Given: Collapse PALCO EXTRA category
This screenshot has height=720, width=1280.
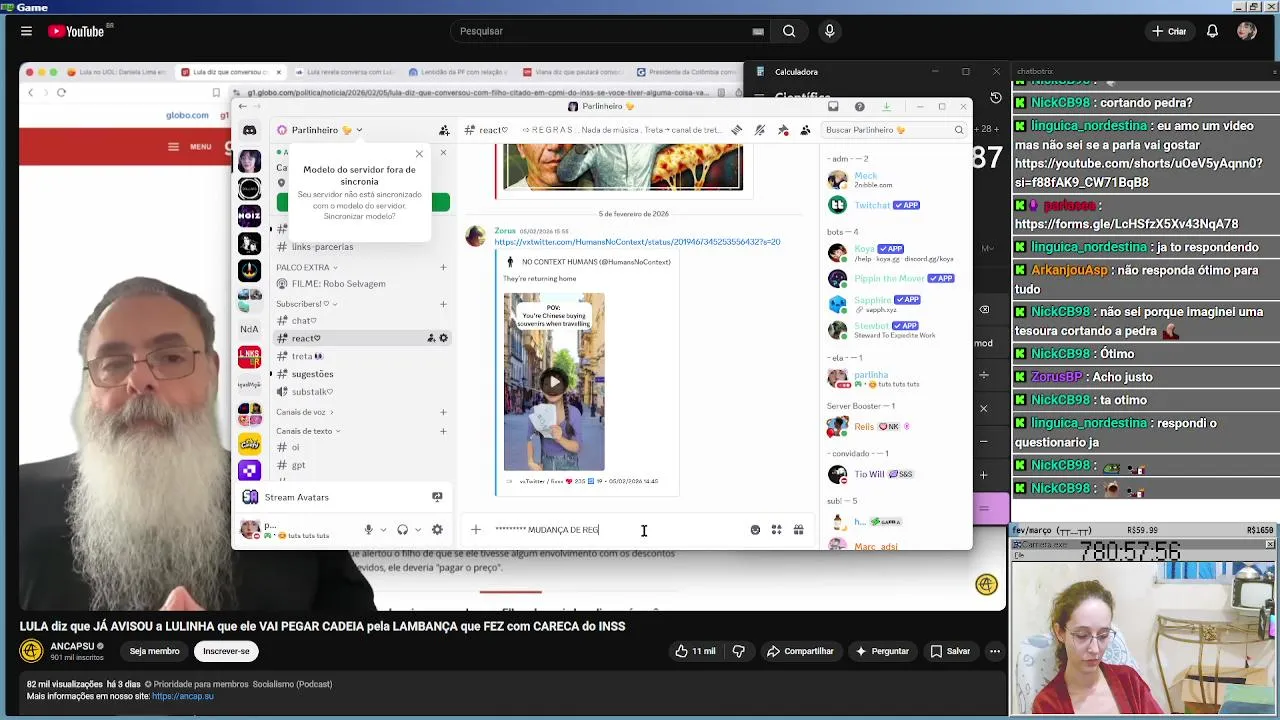Looking at the screenshot, I should [307, 267].
